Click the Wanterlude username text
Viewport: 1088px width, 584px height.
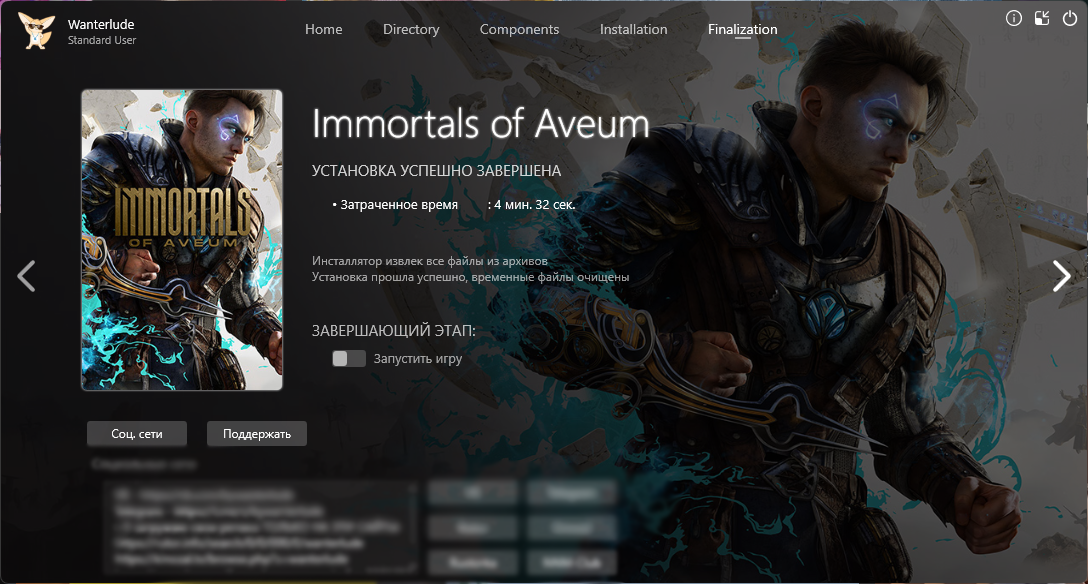click(x=101, y=24)
